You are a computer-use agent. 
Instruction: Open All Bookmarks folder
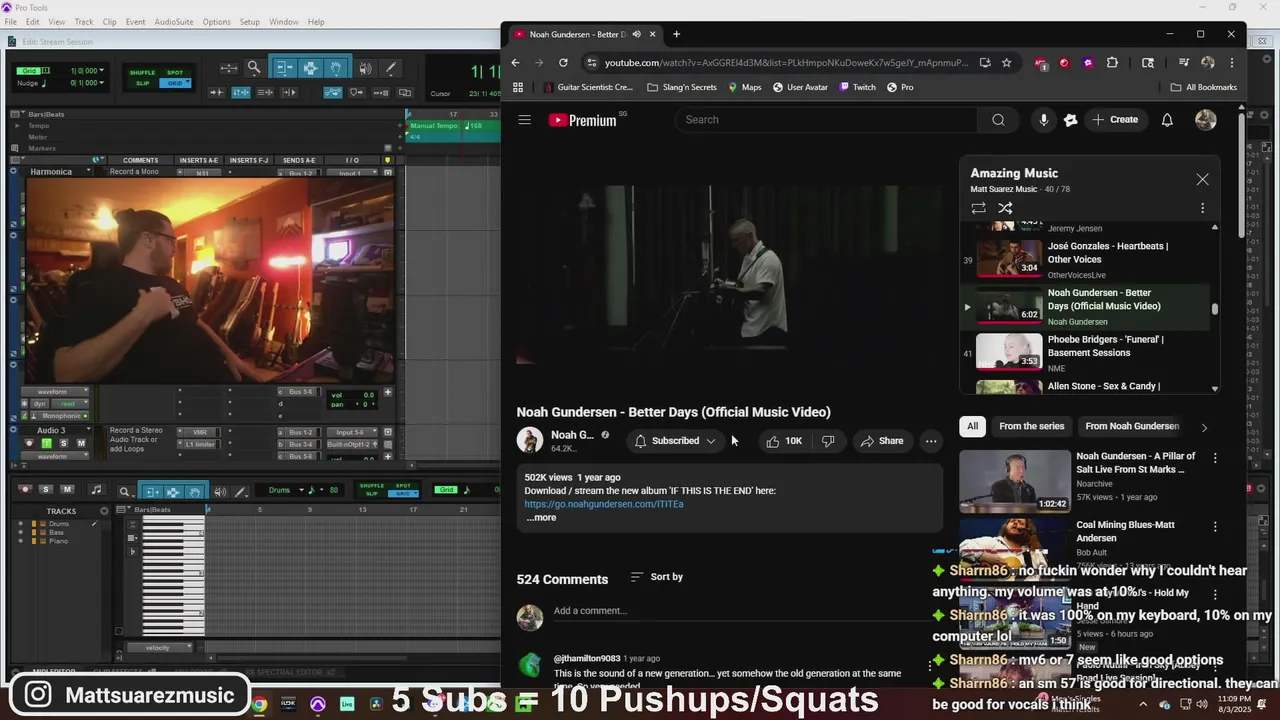[x=1204, y=87]
